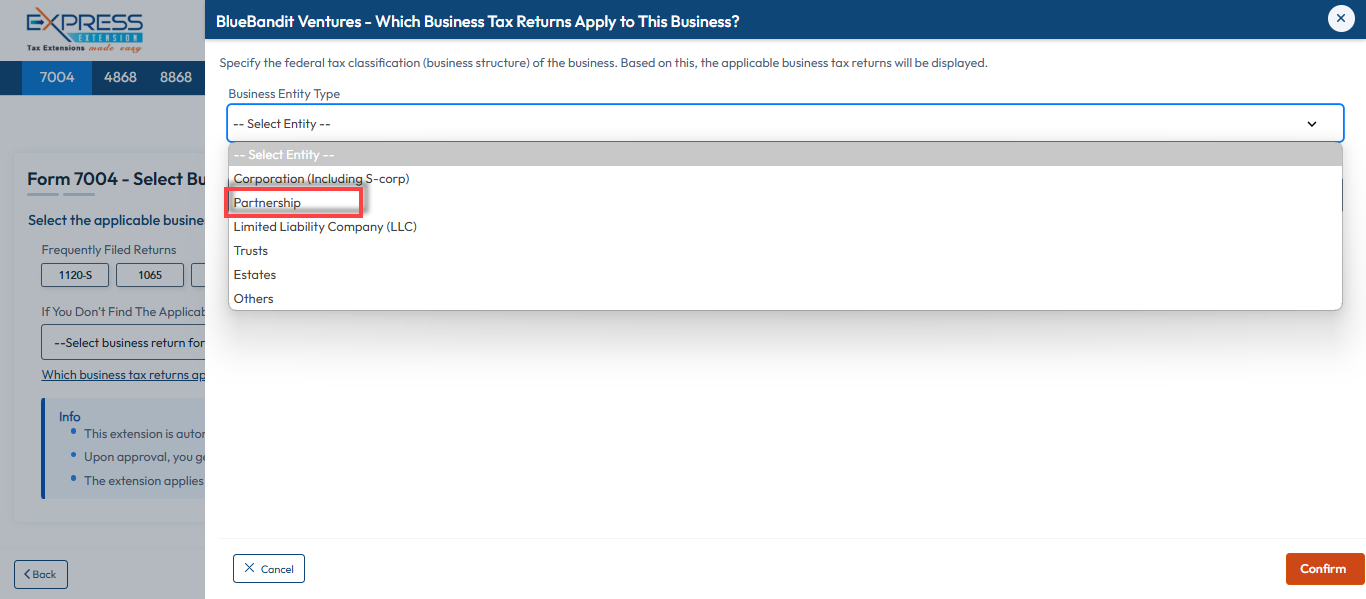Cancel the entity type dialog
1366x599 pixels.
[269, 569]
